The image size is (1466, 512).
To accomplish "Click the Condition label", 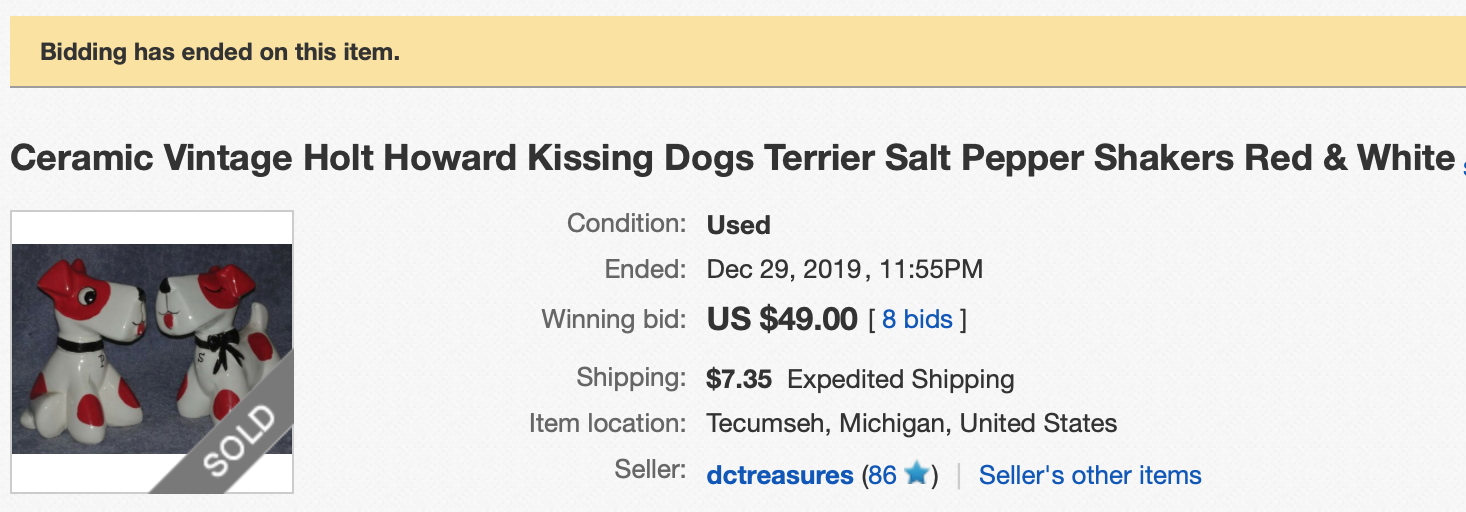I will click(x=627, y=223).
